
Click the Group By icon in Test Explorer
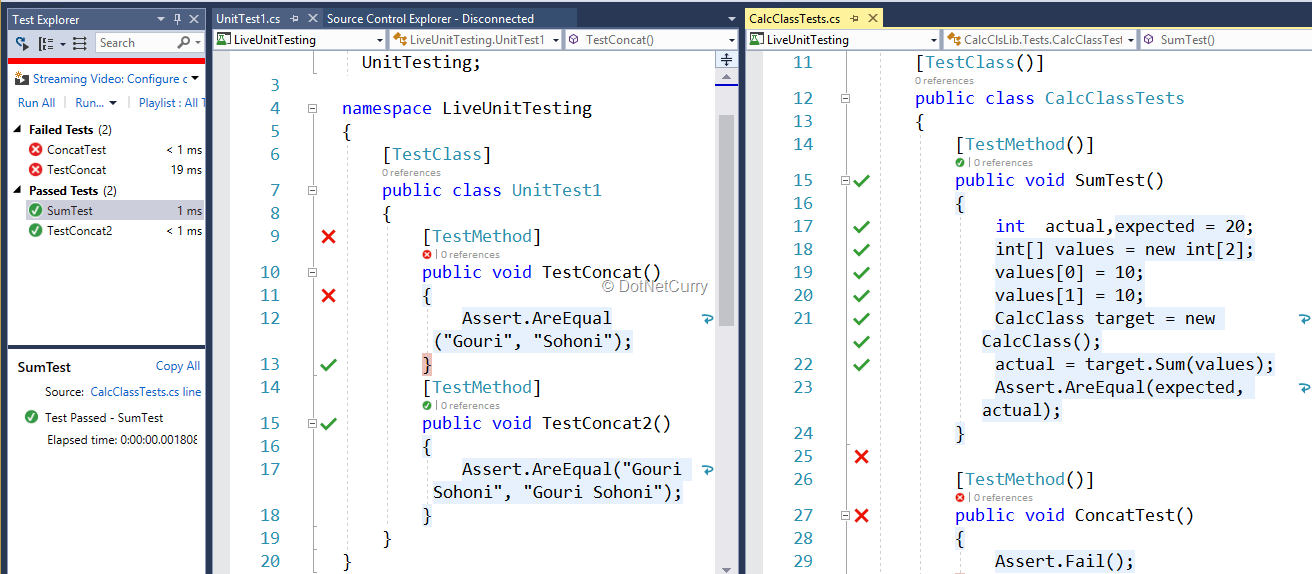(x=45, y=43)
